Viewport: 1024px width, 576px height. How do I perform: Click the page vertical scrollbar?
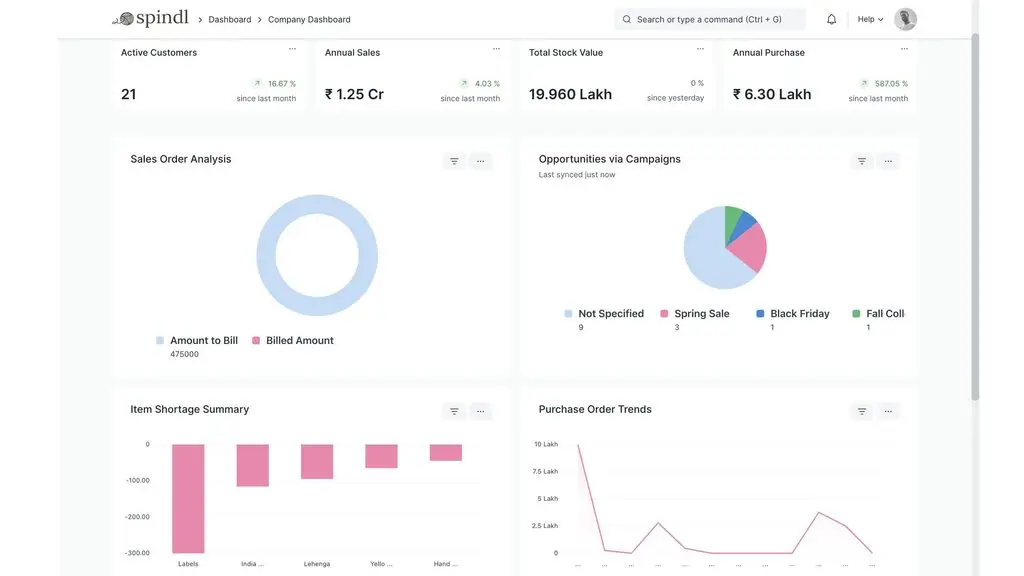tap(975, 216)
